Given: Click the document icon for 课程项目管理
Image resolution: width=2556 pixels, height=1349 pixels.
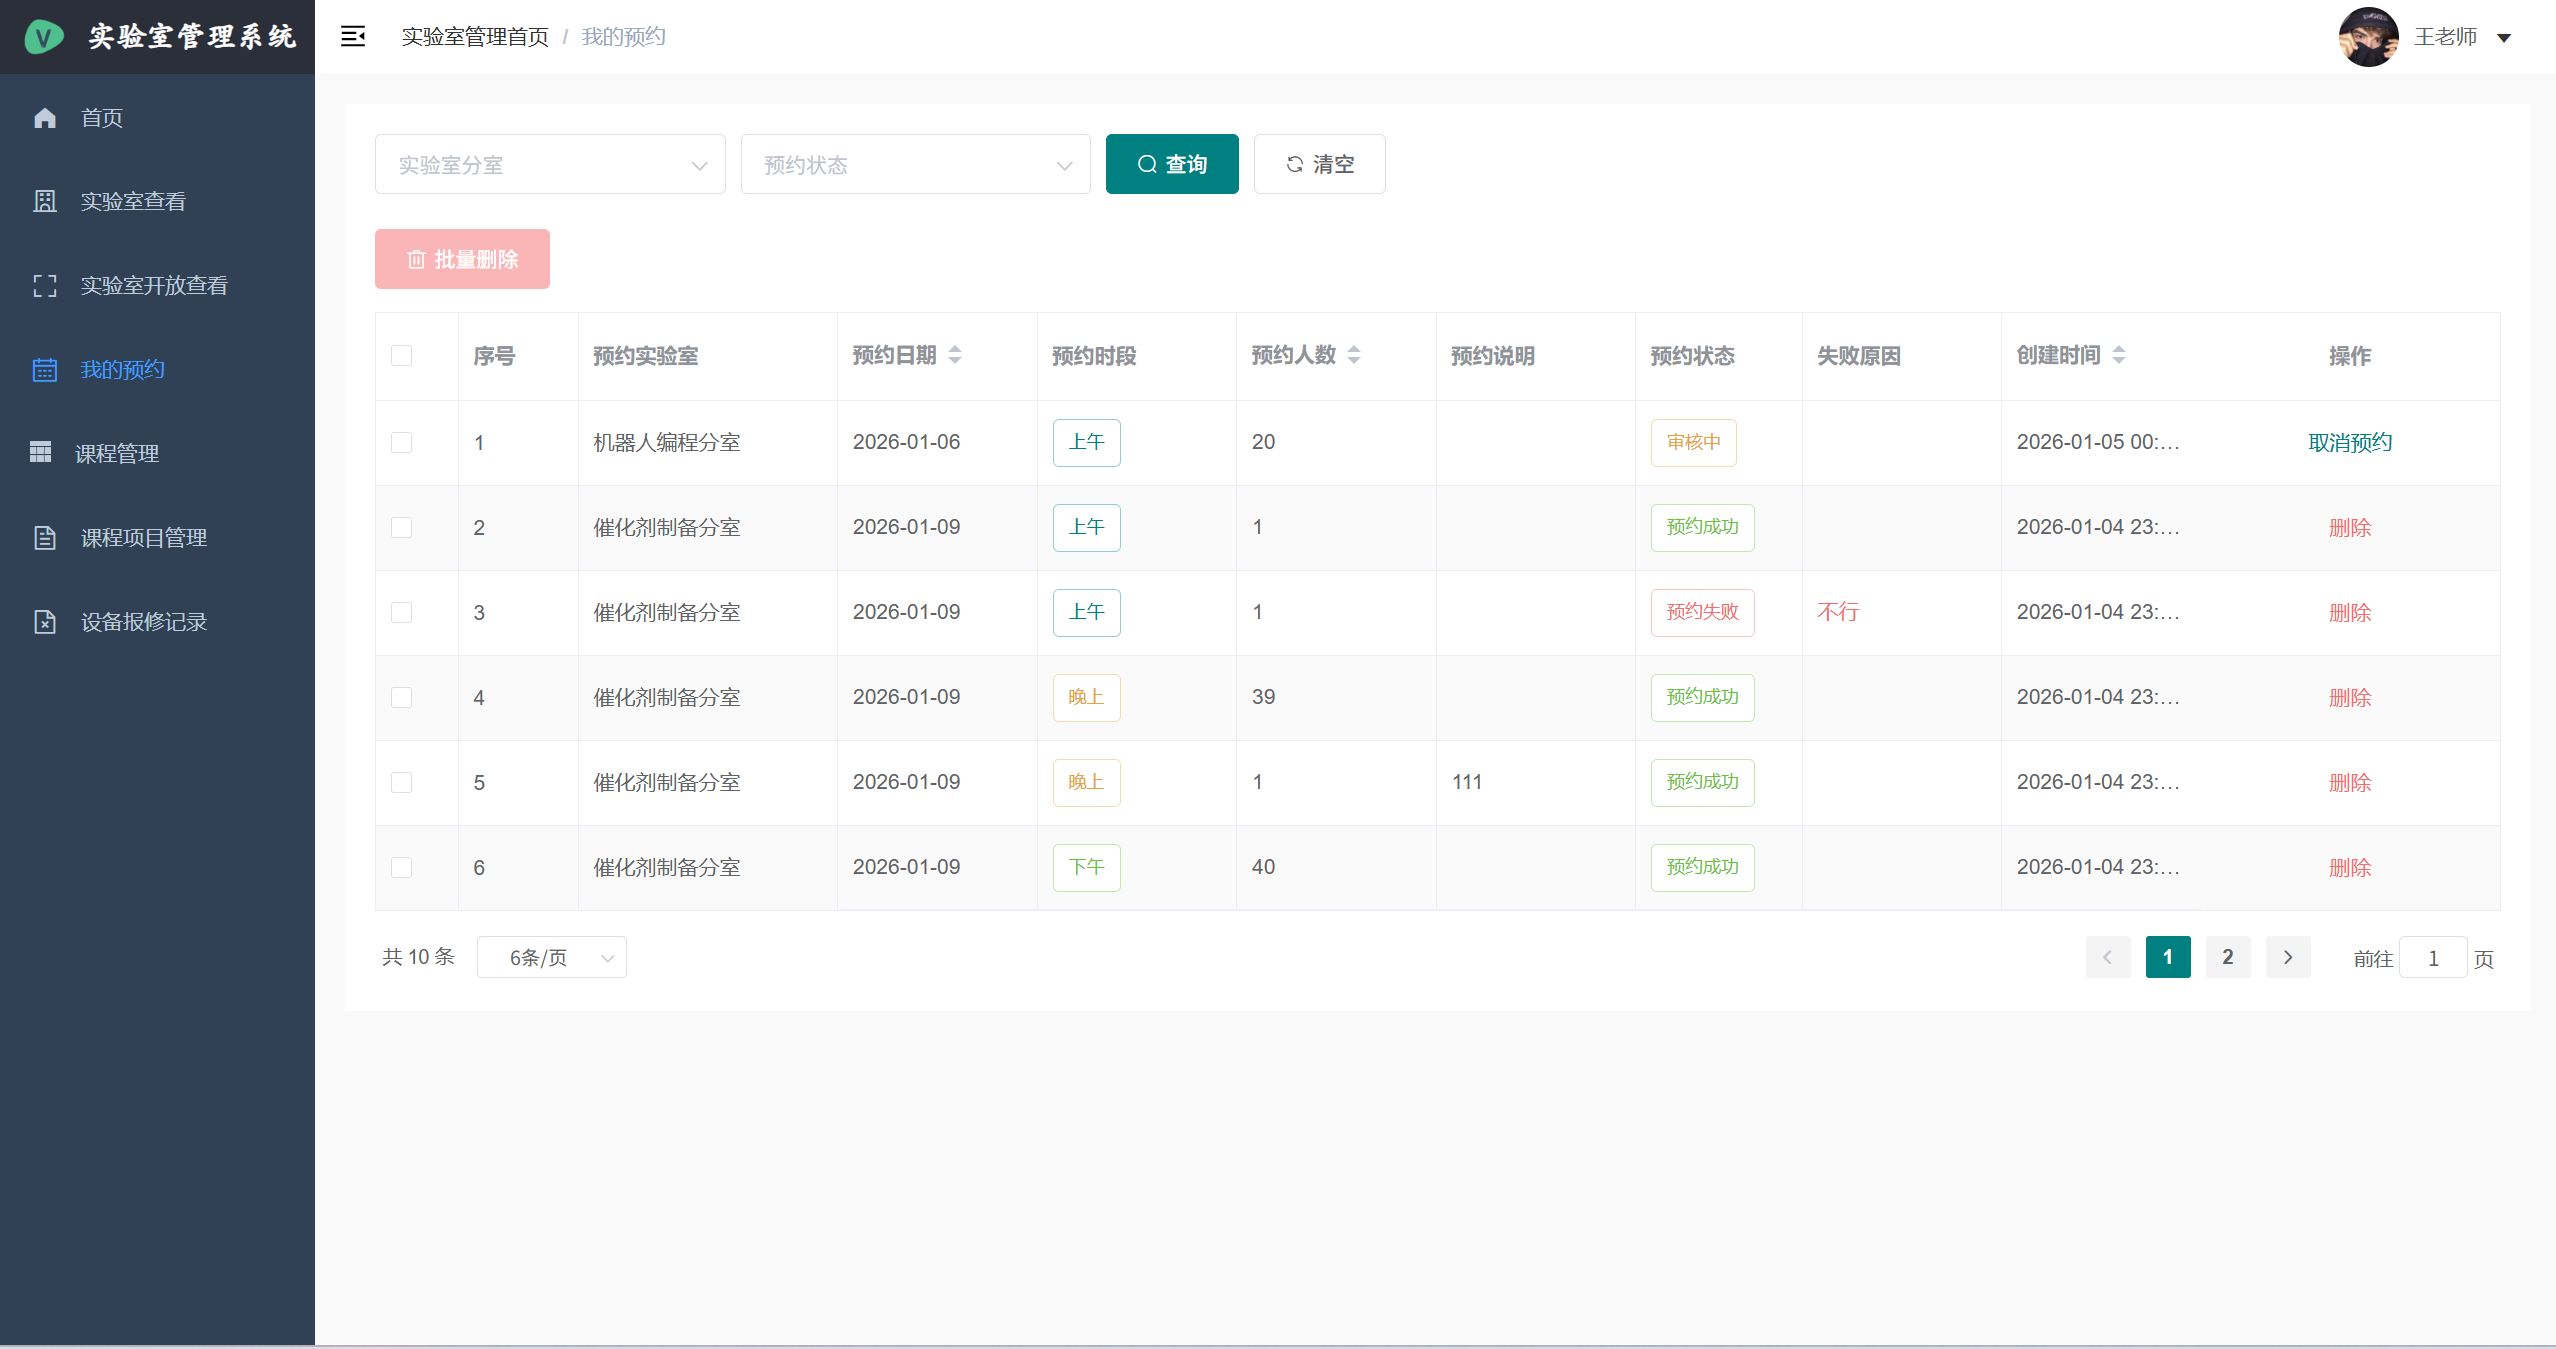Looking at the screenshot, I should click(45, 538).
